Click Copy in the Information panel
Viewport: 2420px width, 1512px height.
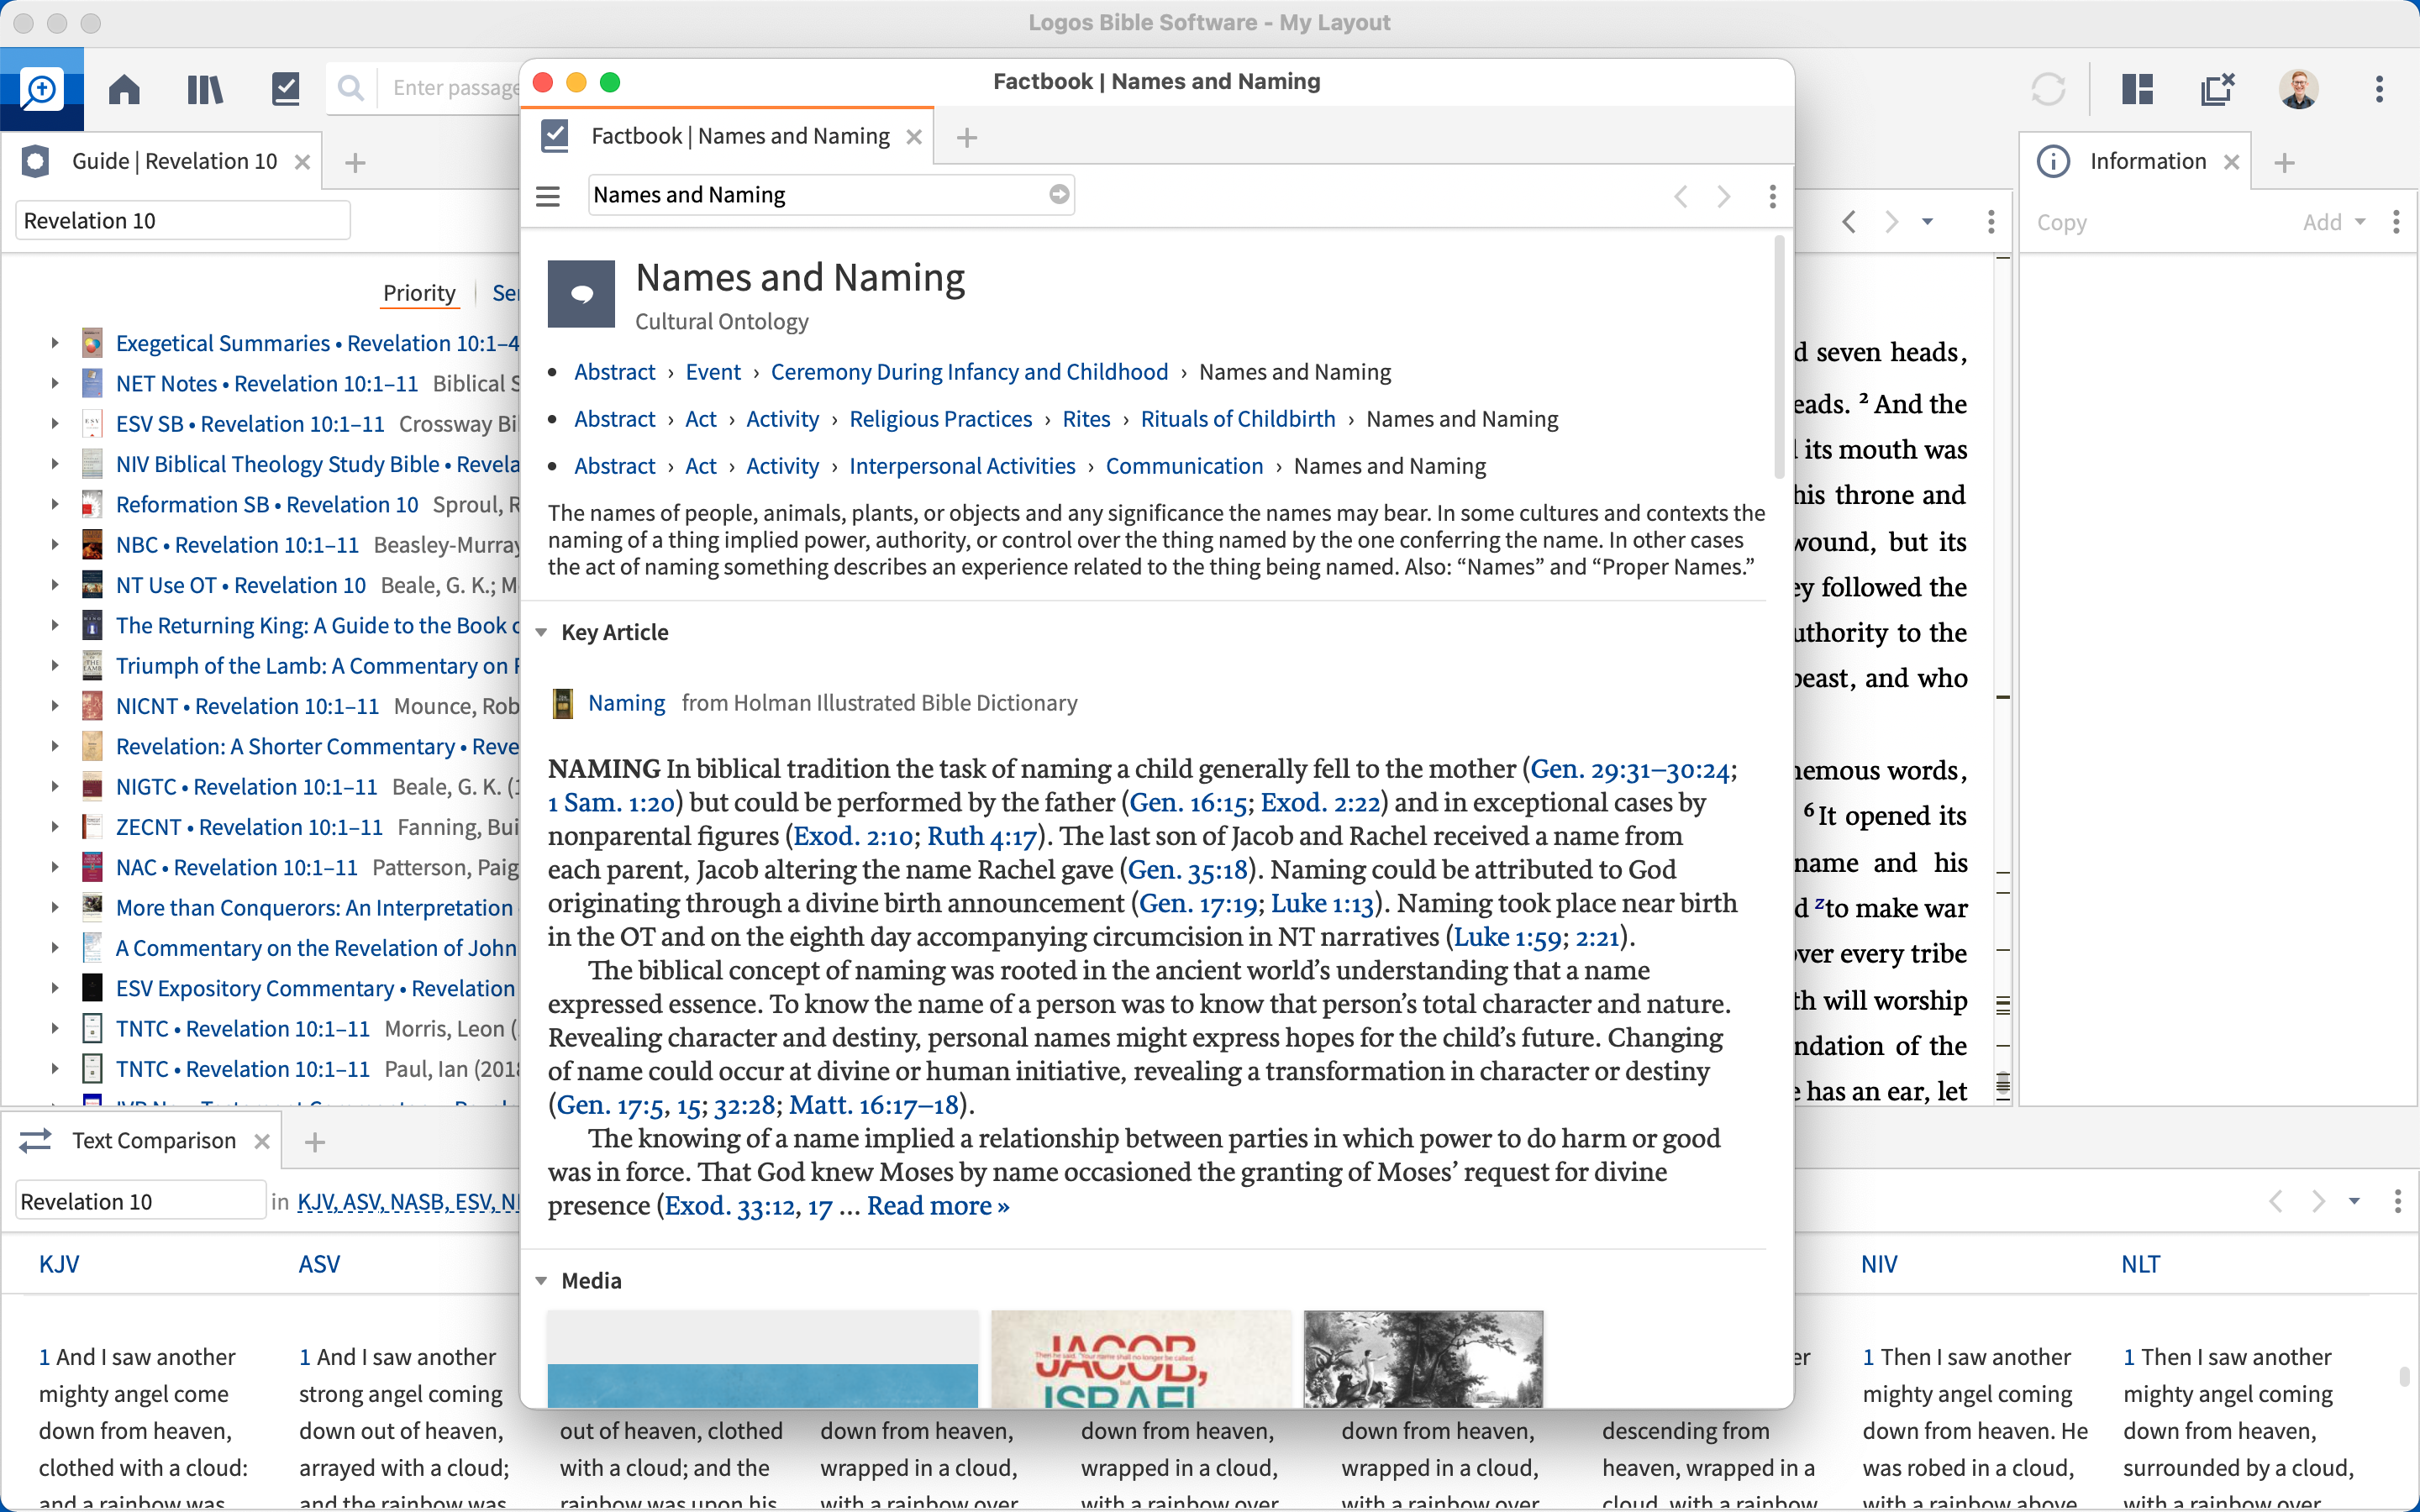pyautogui.click(x=2062, y=222)
